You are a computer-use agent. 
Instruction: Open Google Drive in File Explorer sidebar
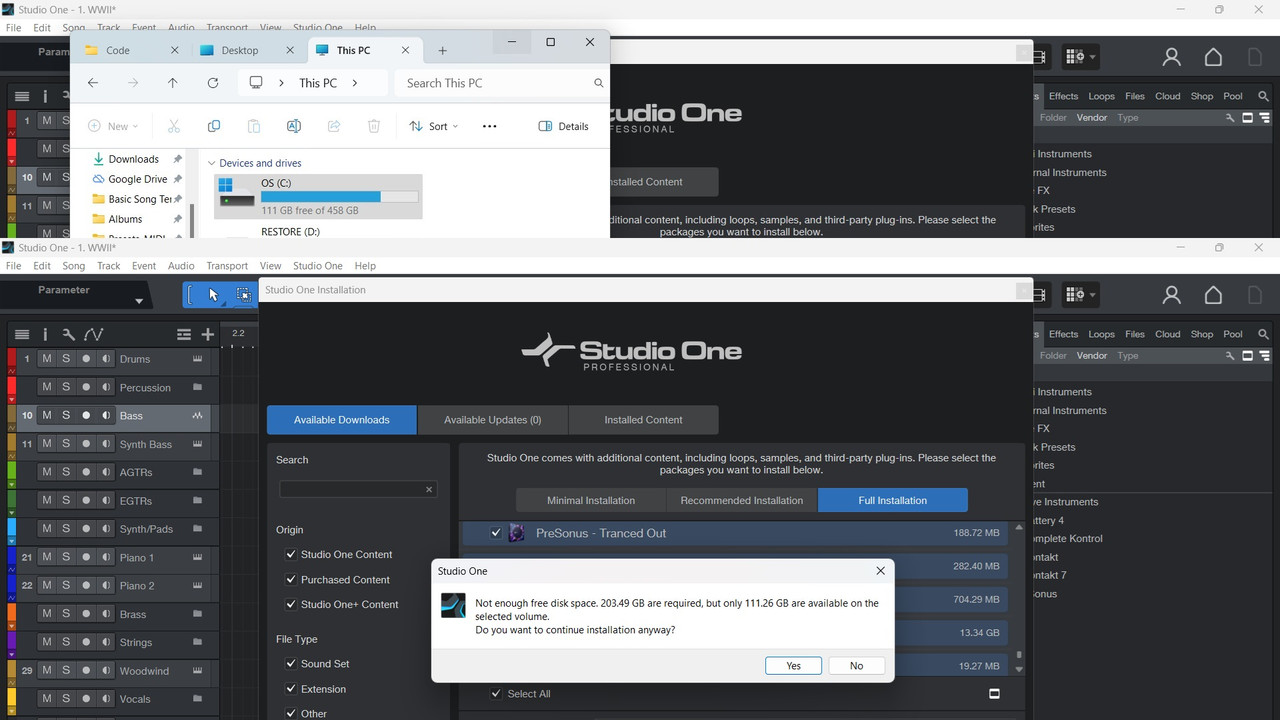click(x=137, y=179)
